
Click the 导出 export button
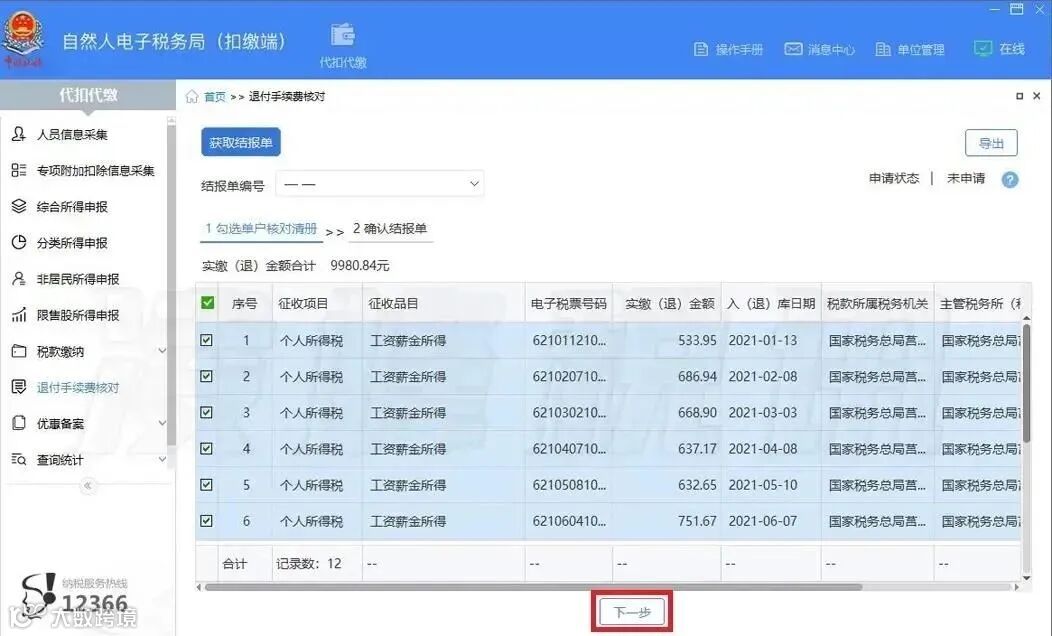[x=991, y=143]
